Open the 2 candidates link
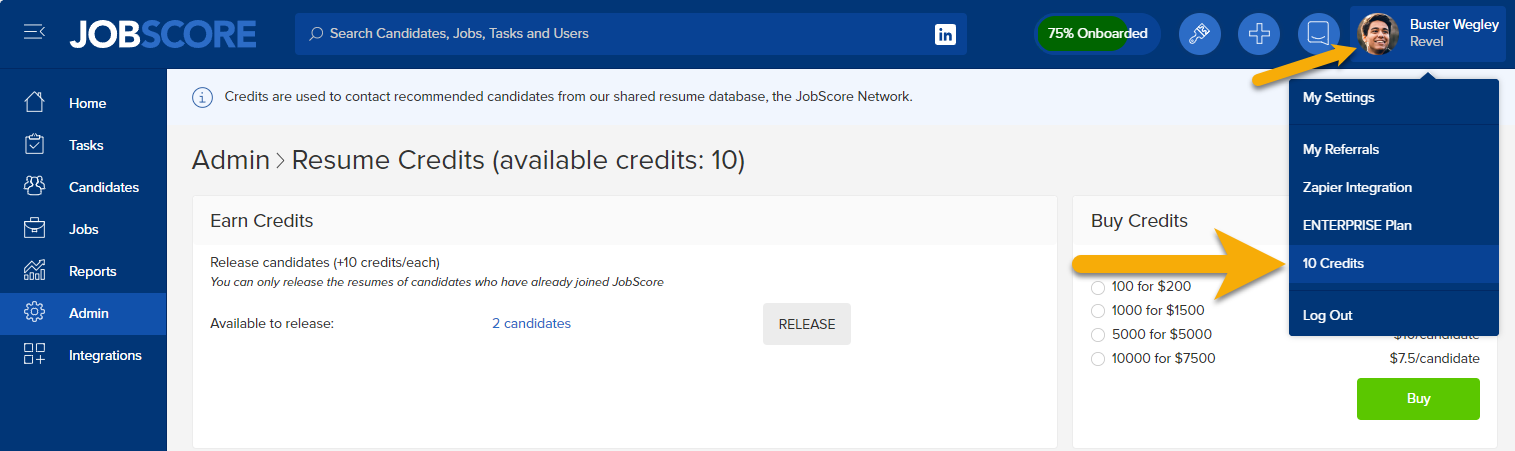This screenshot has height=451, width=1515. coord(531,323)
